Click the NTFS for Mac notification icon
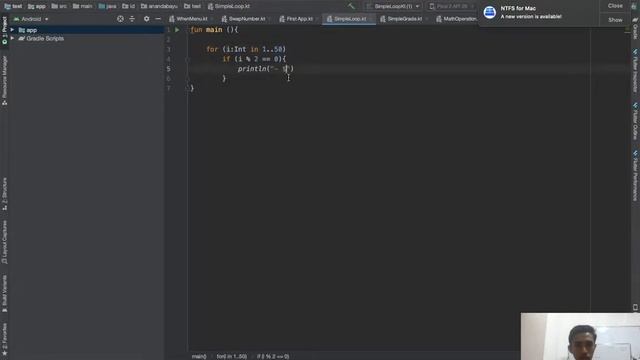The image size is (640, 360). click(489, 12)
